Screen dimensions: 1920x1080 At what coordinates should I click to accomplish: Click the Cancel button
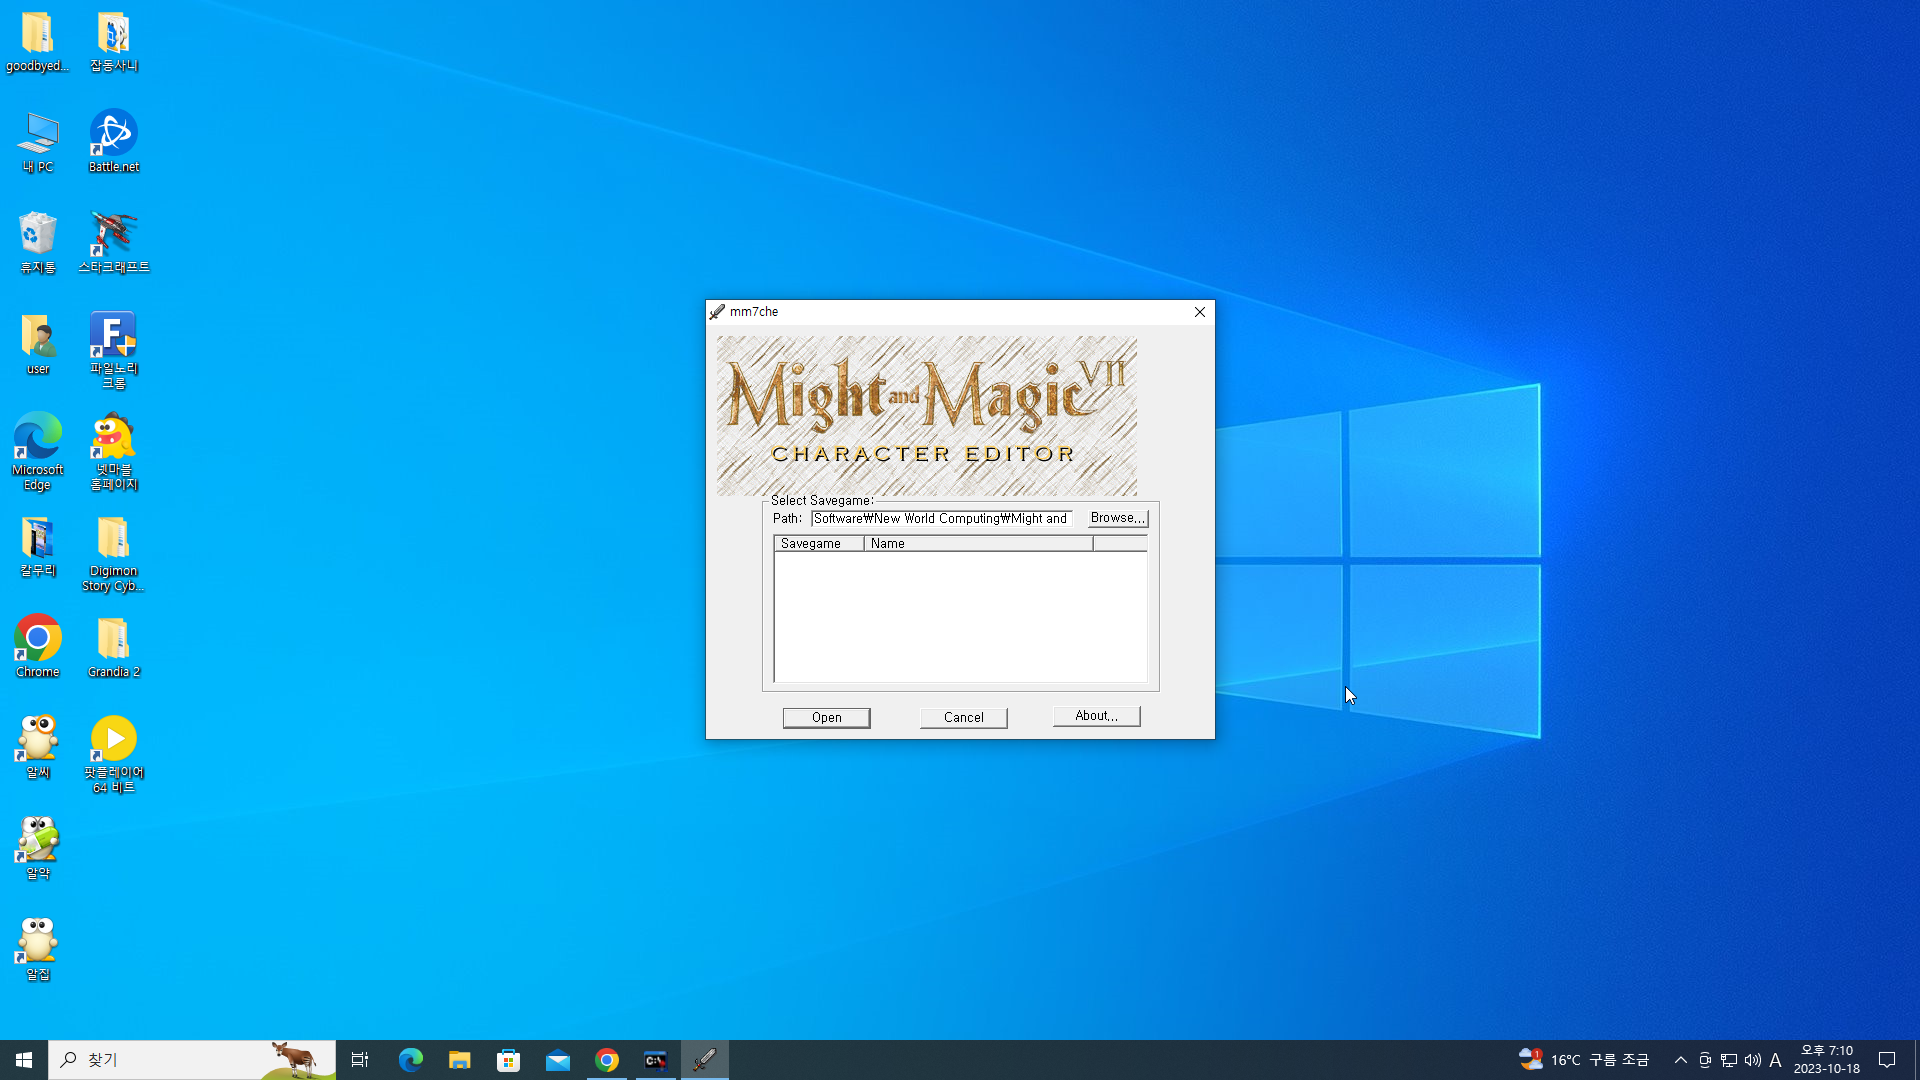[963, 717]
